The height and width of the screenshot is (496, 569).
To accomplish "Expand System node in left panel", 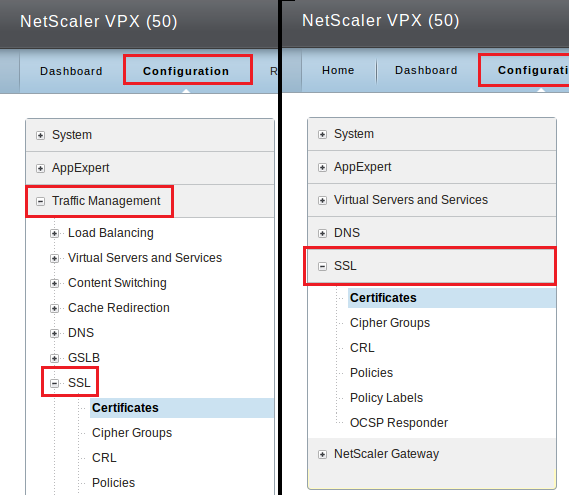I will (40, 135).
